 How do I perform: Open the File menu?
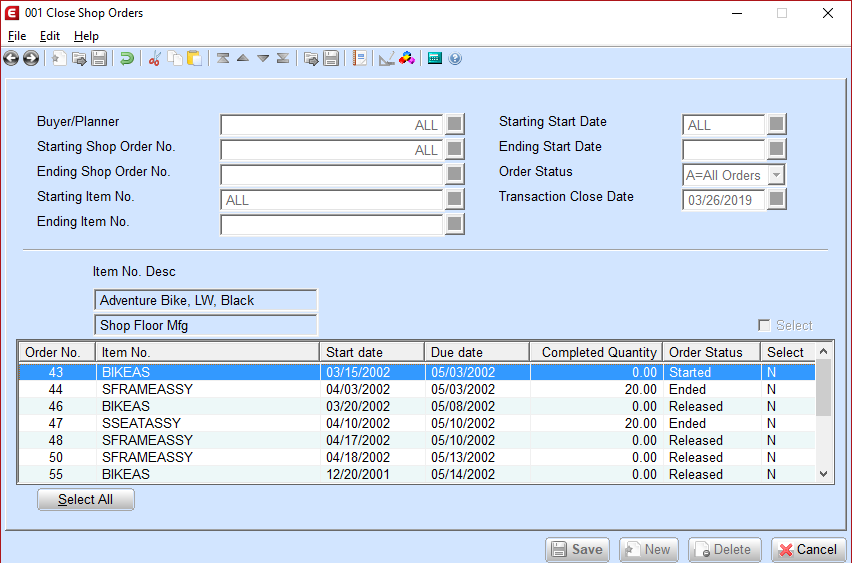[x=17, y=36]
